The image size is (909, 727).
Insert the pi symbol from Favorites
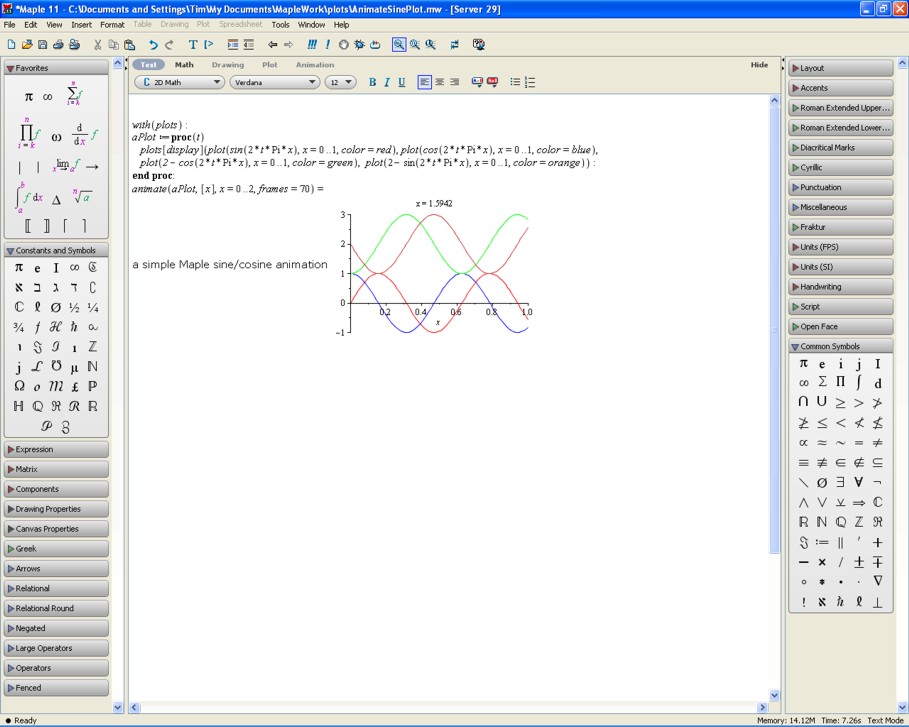point(28,97)
